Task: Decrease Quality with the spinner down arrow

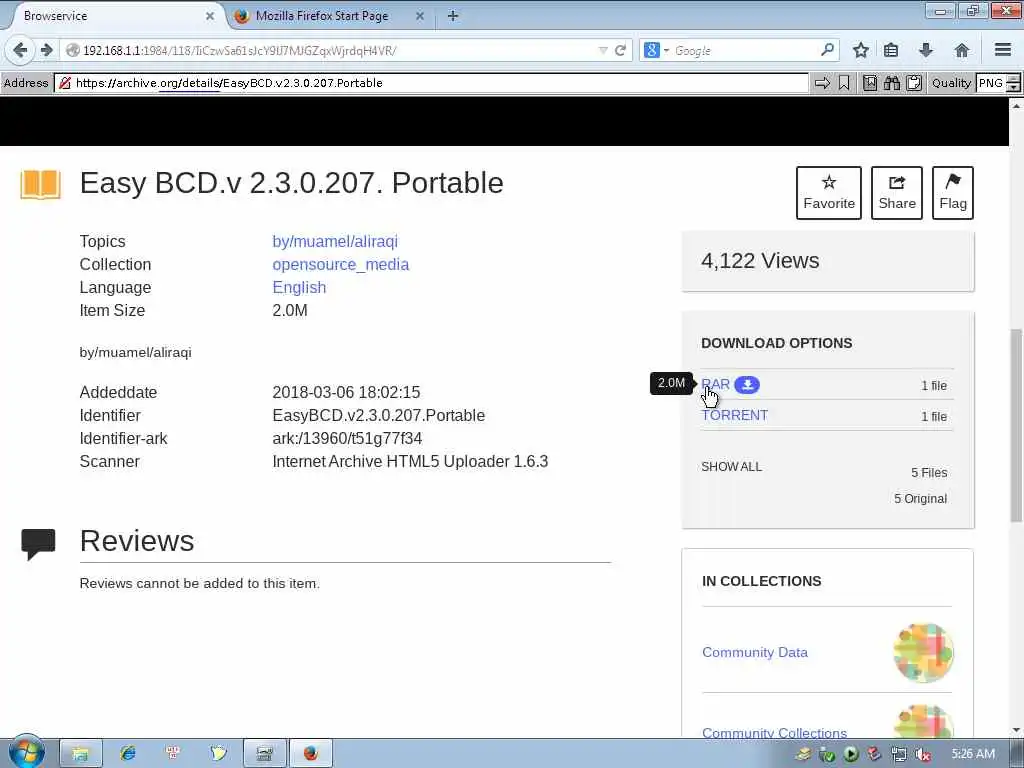Action: 1014,88
